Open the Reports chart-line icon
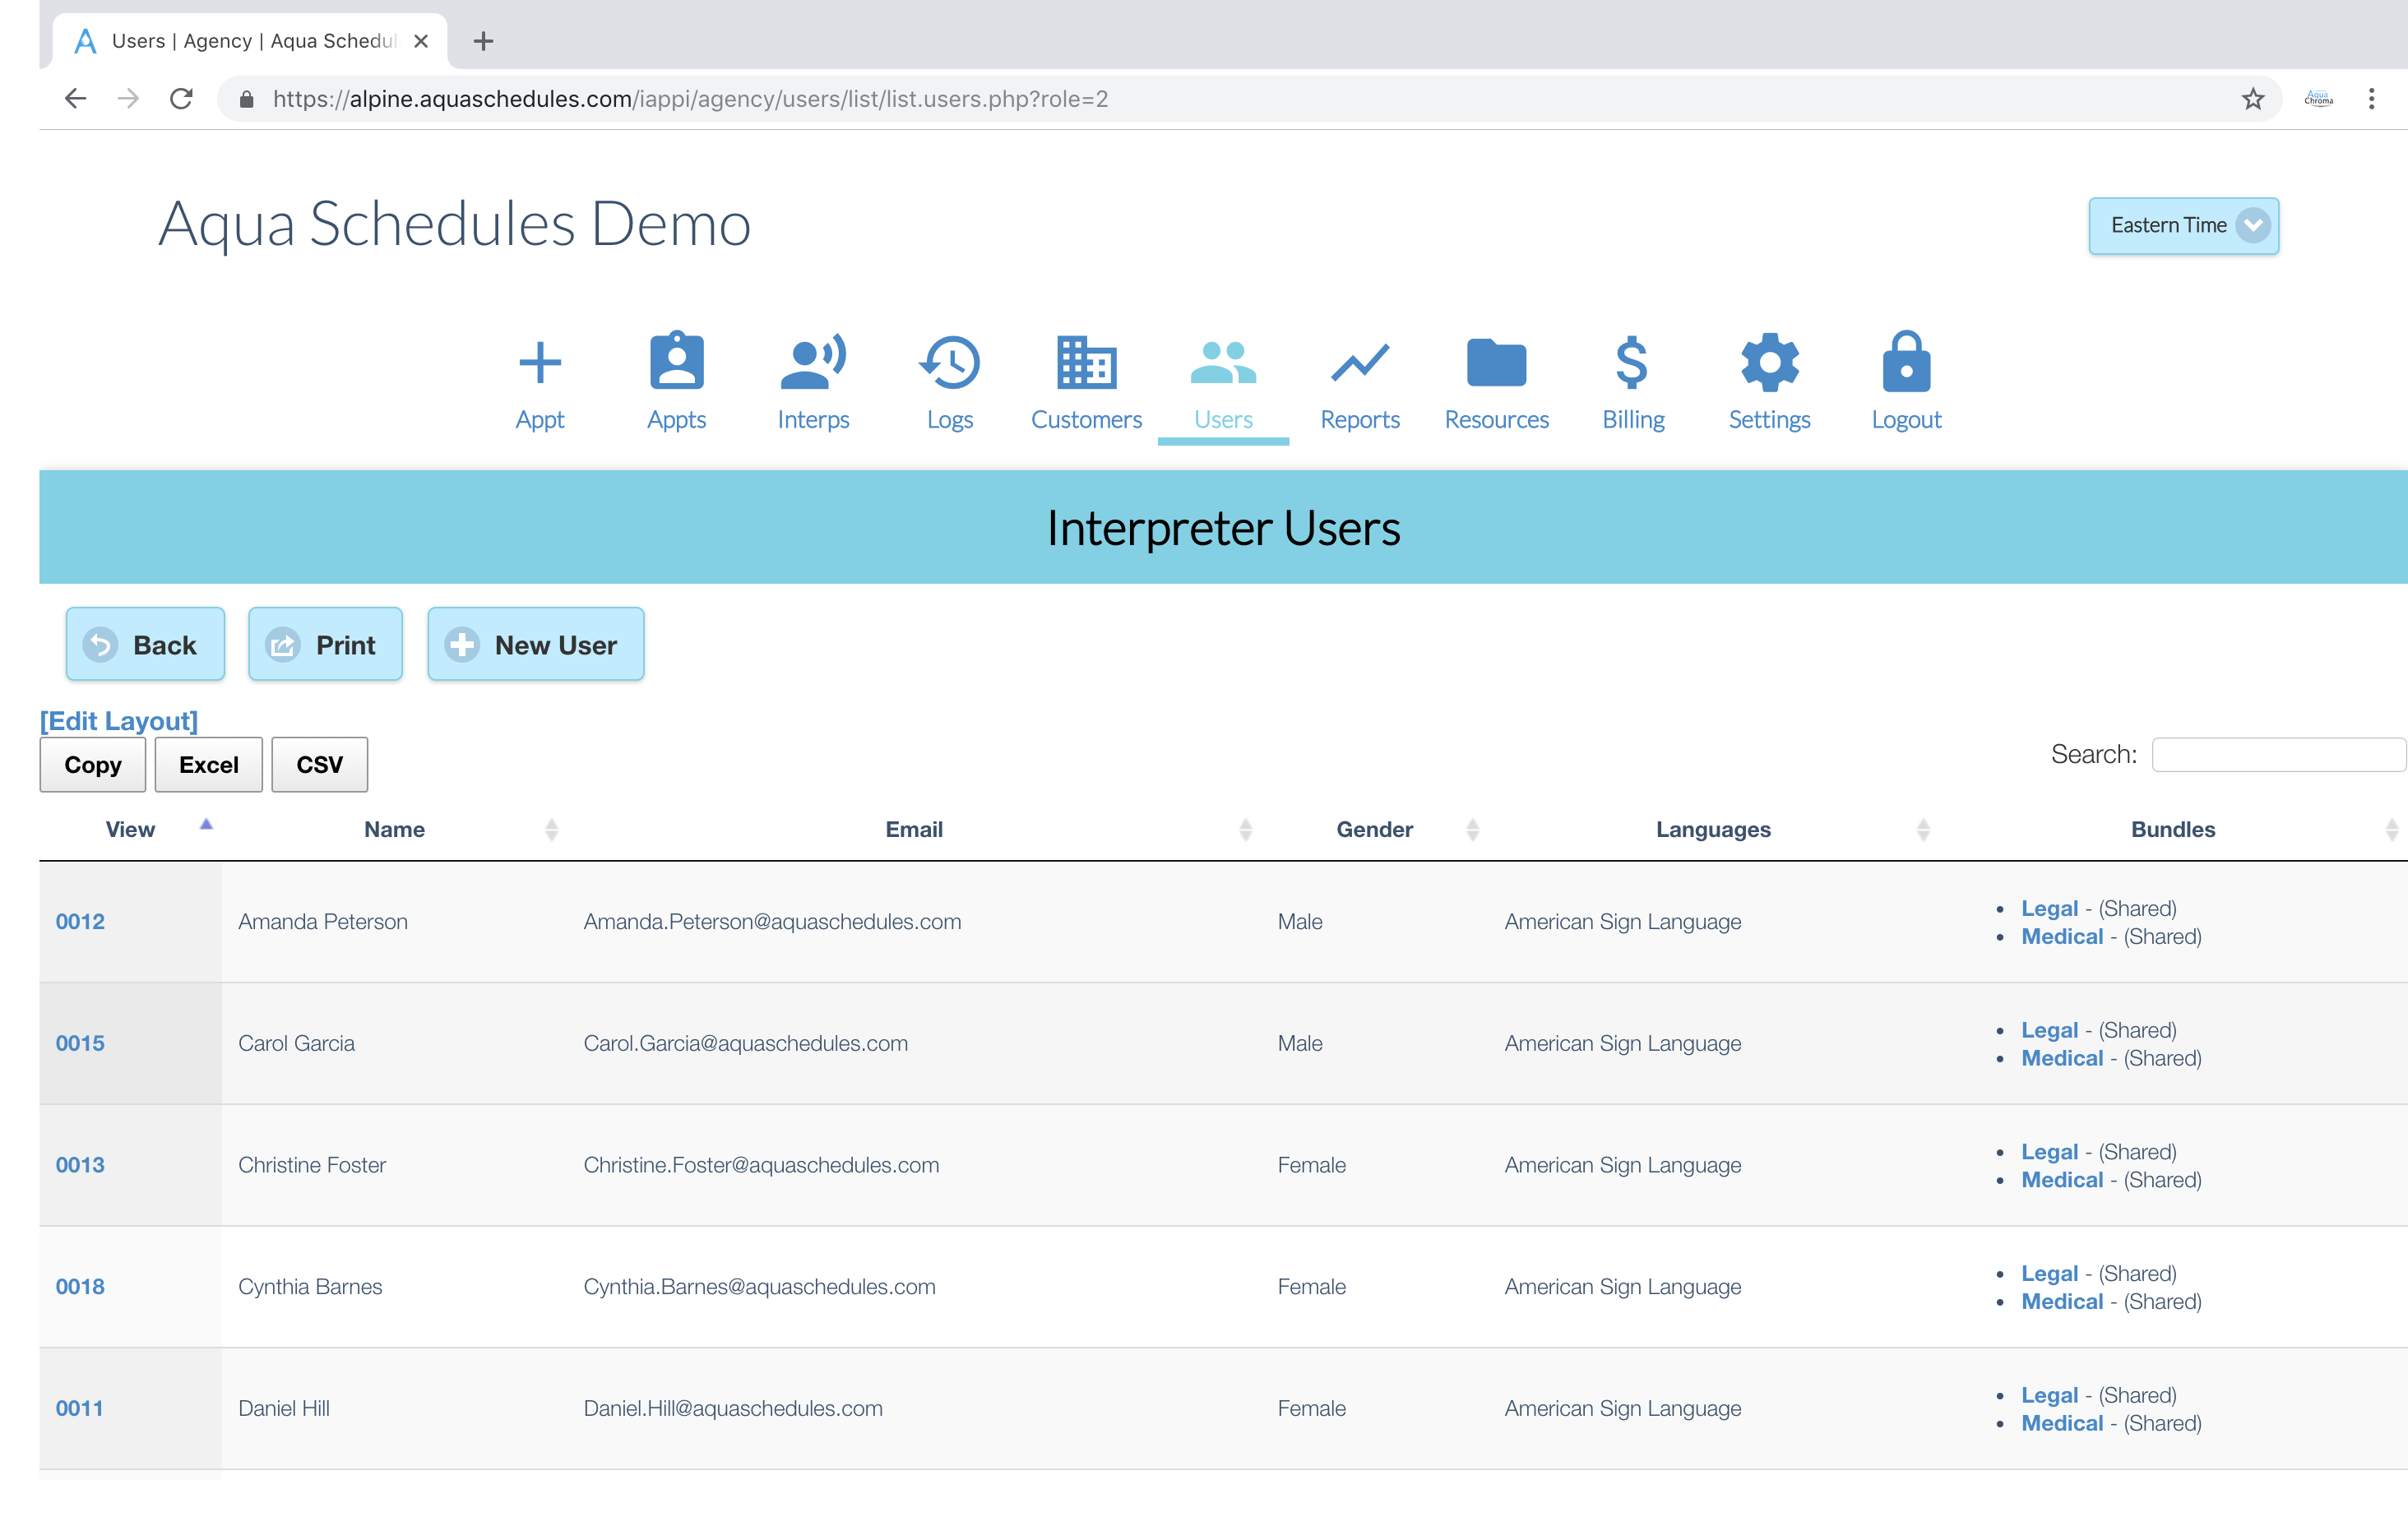 pyautogui.click(x=1360, y=362)
